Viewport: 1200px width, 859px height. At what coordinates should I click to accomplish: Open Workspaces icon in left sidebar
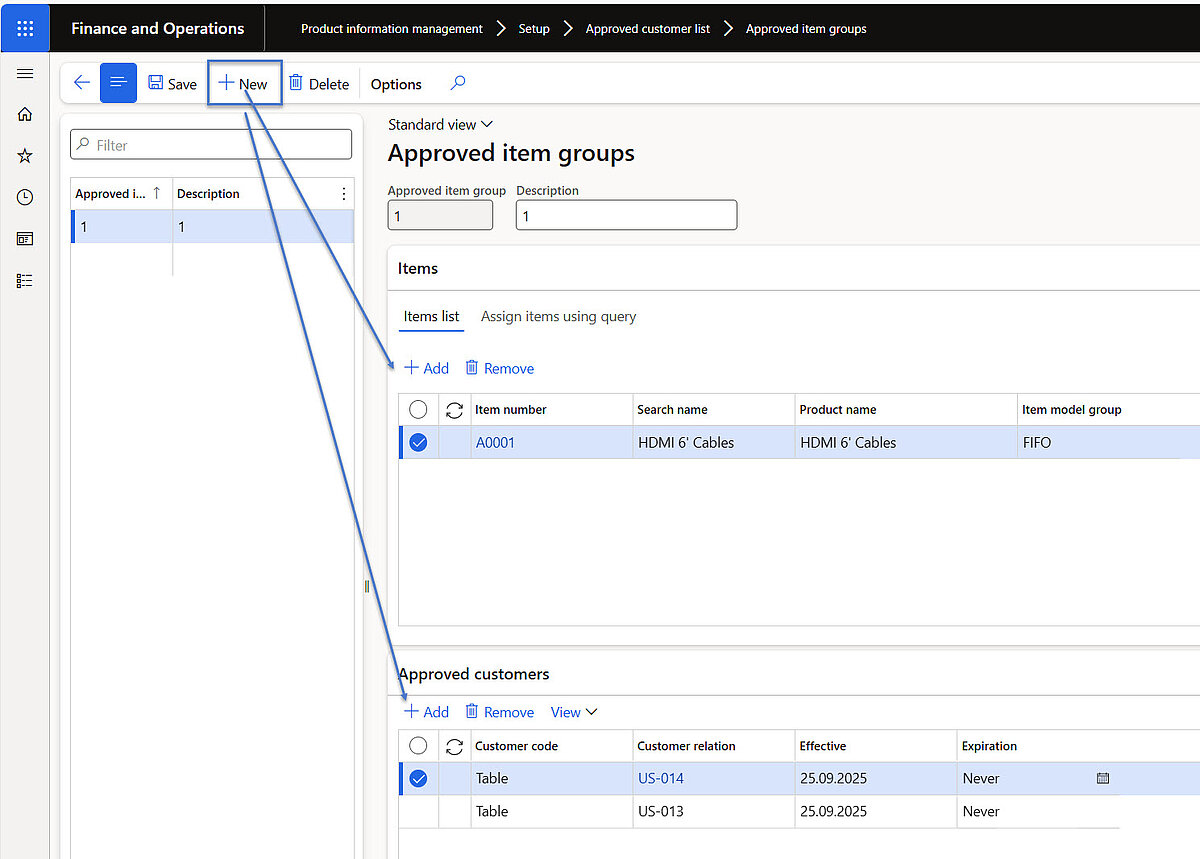click(25, 239)
